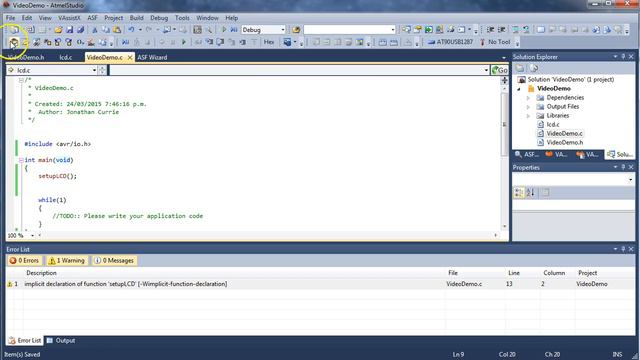Sort by the Description column header

pyautogui.click(x=41, y=273)
